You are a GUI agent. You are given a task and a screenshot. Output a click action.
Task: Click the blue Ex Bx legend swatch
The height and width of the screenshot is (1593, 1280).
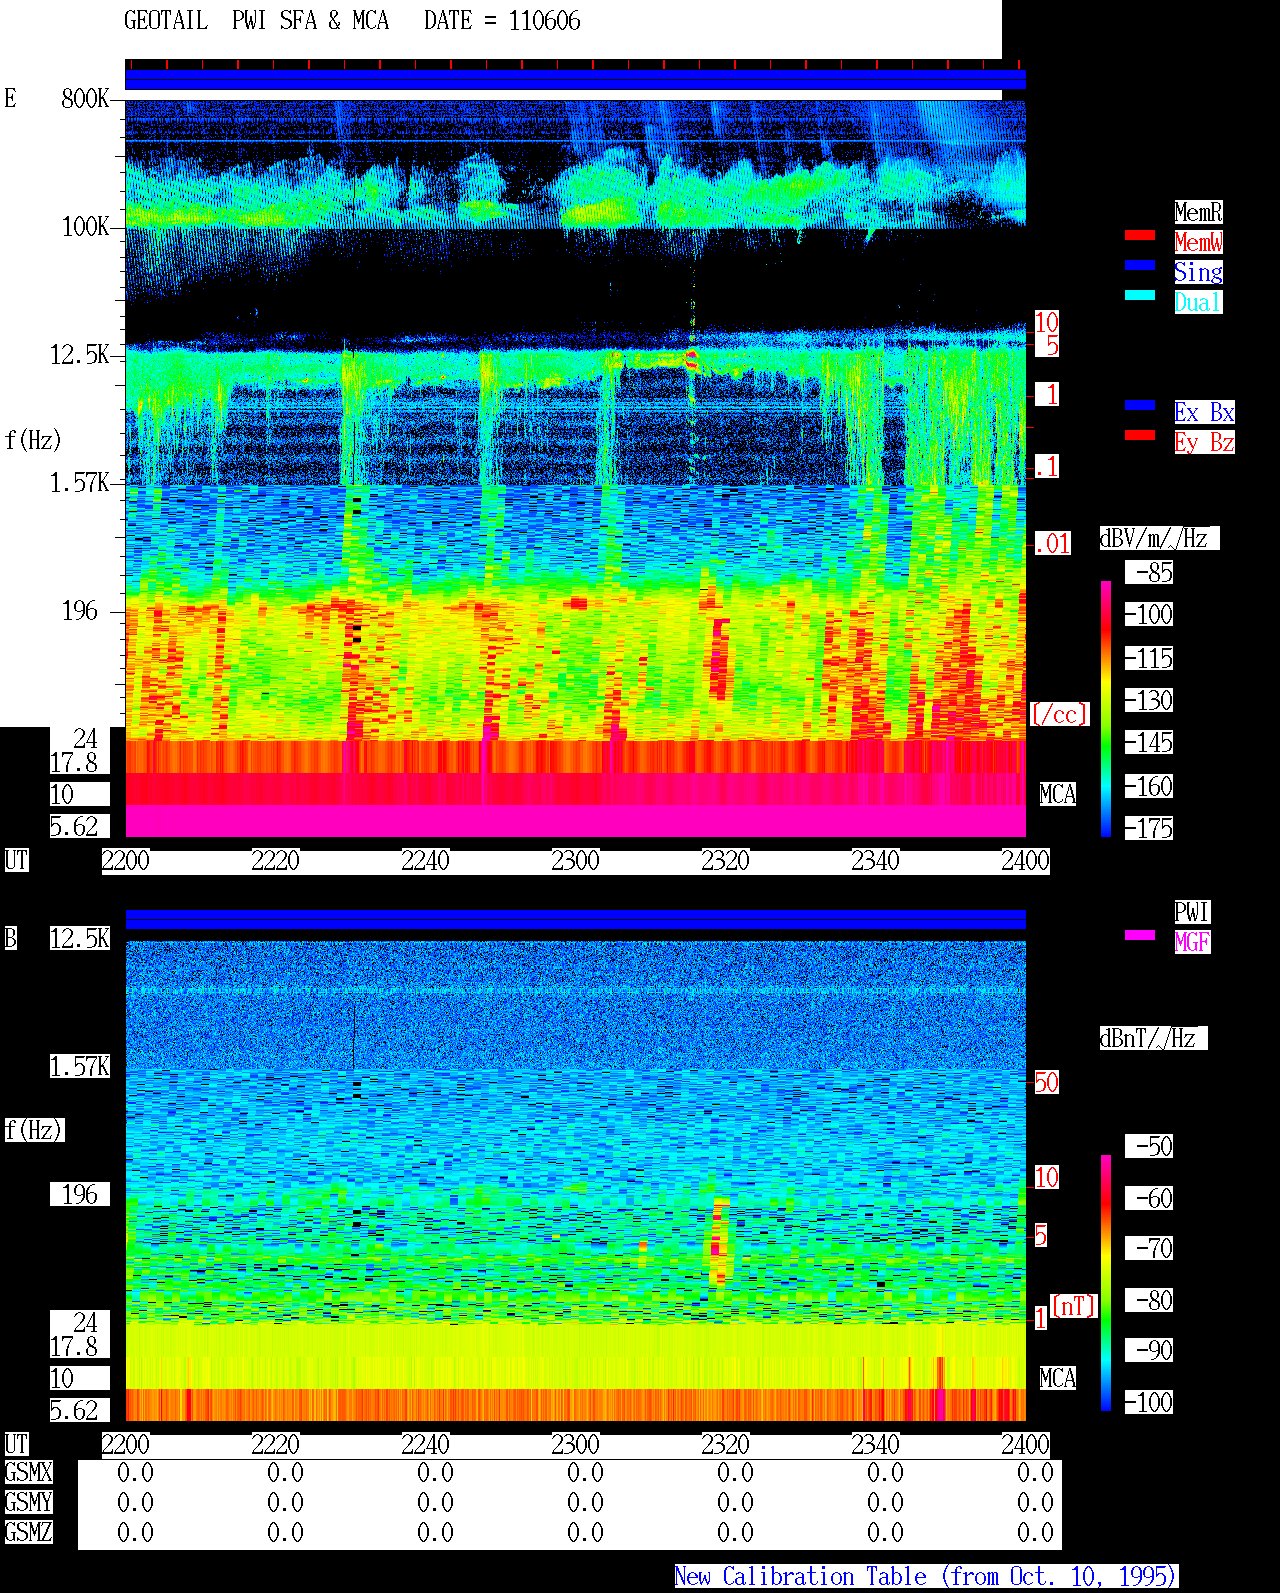1140,405
